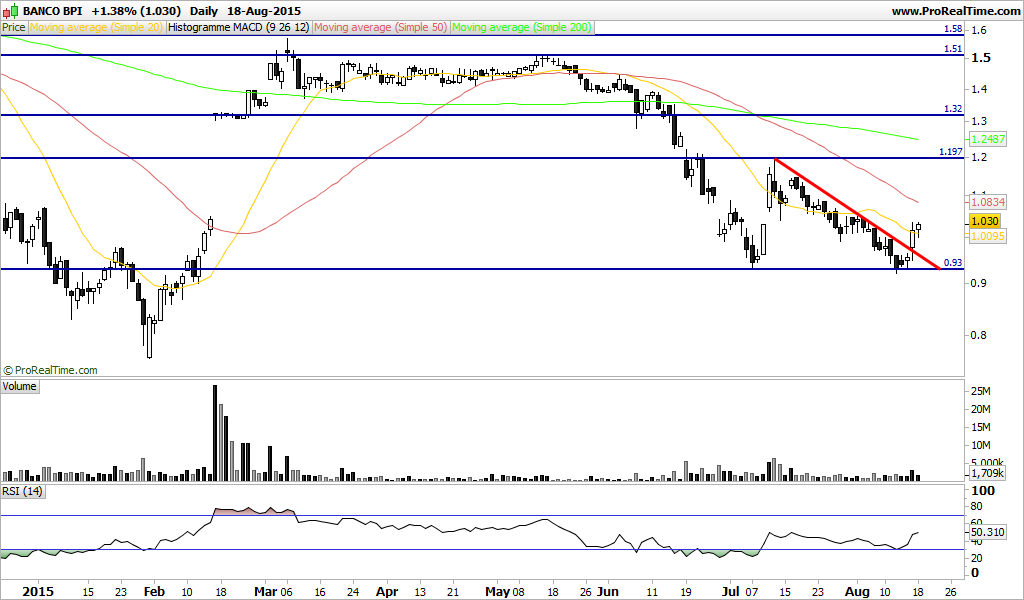The width and height of the screenshot is (1024, 600).
Task: Click the Apr month label on time axis
Action: tap(387, 592)
